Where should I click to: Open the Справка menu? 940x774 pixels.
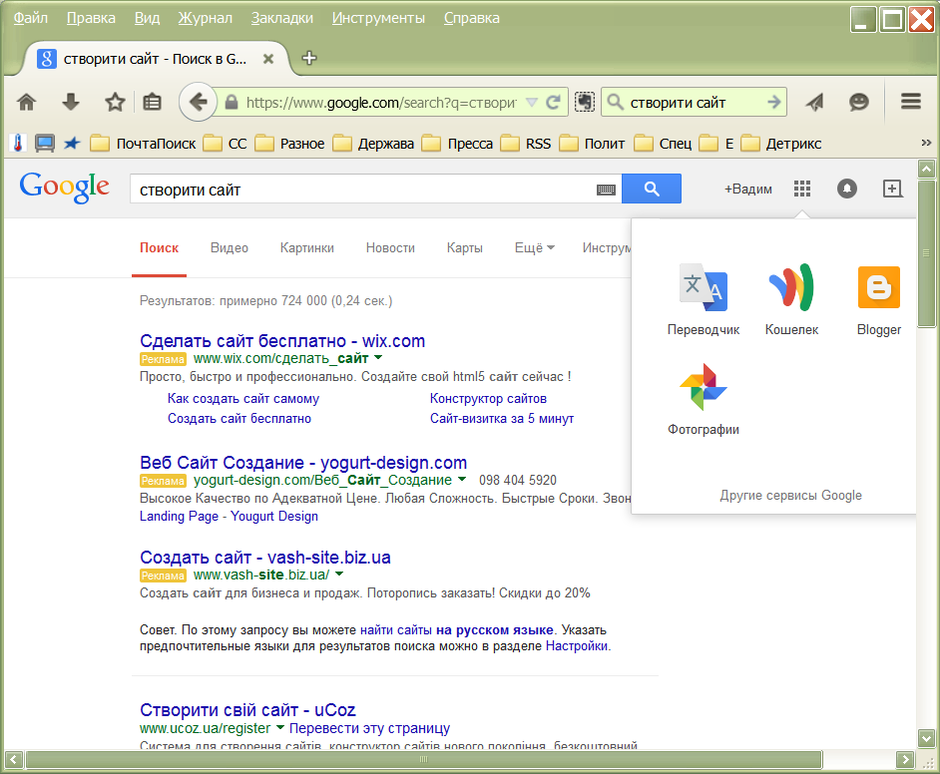[472, 18]
